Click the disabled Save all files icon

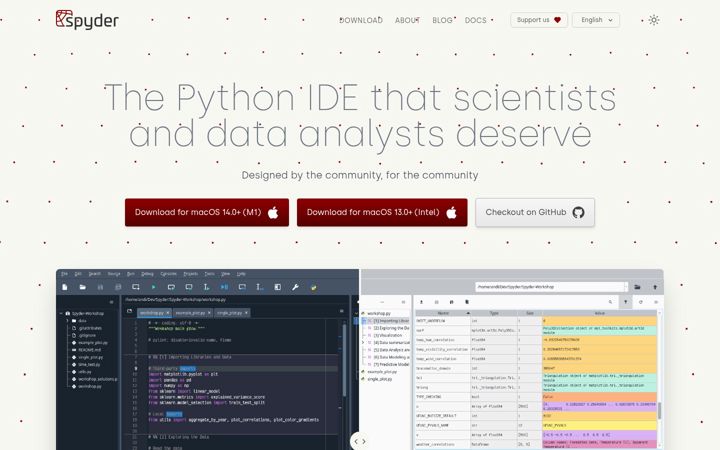[x=118, y=287]
